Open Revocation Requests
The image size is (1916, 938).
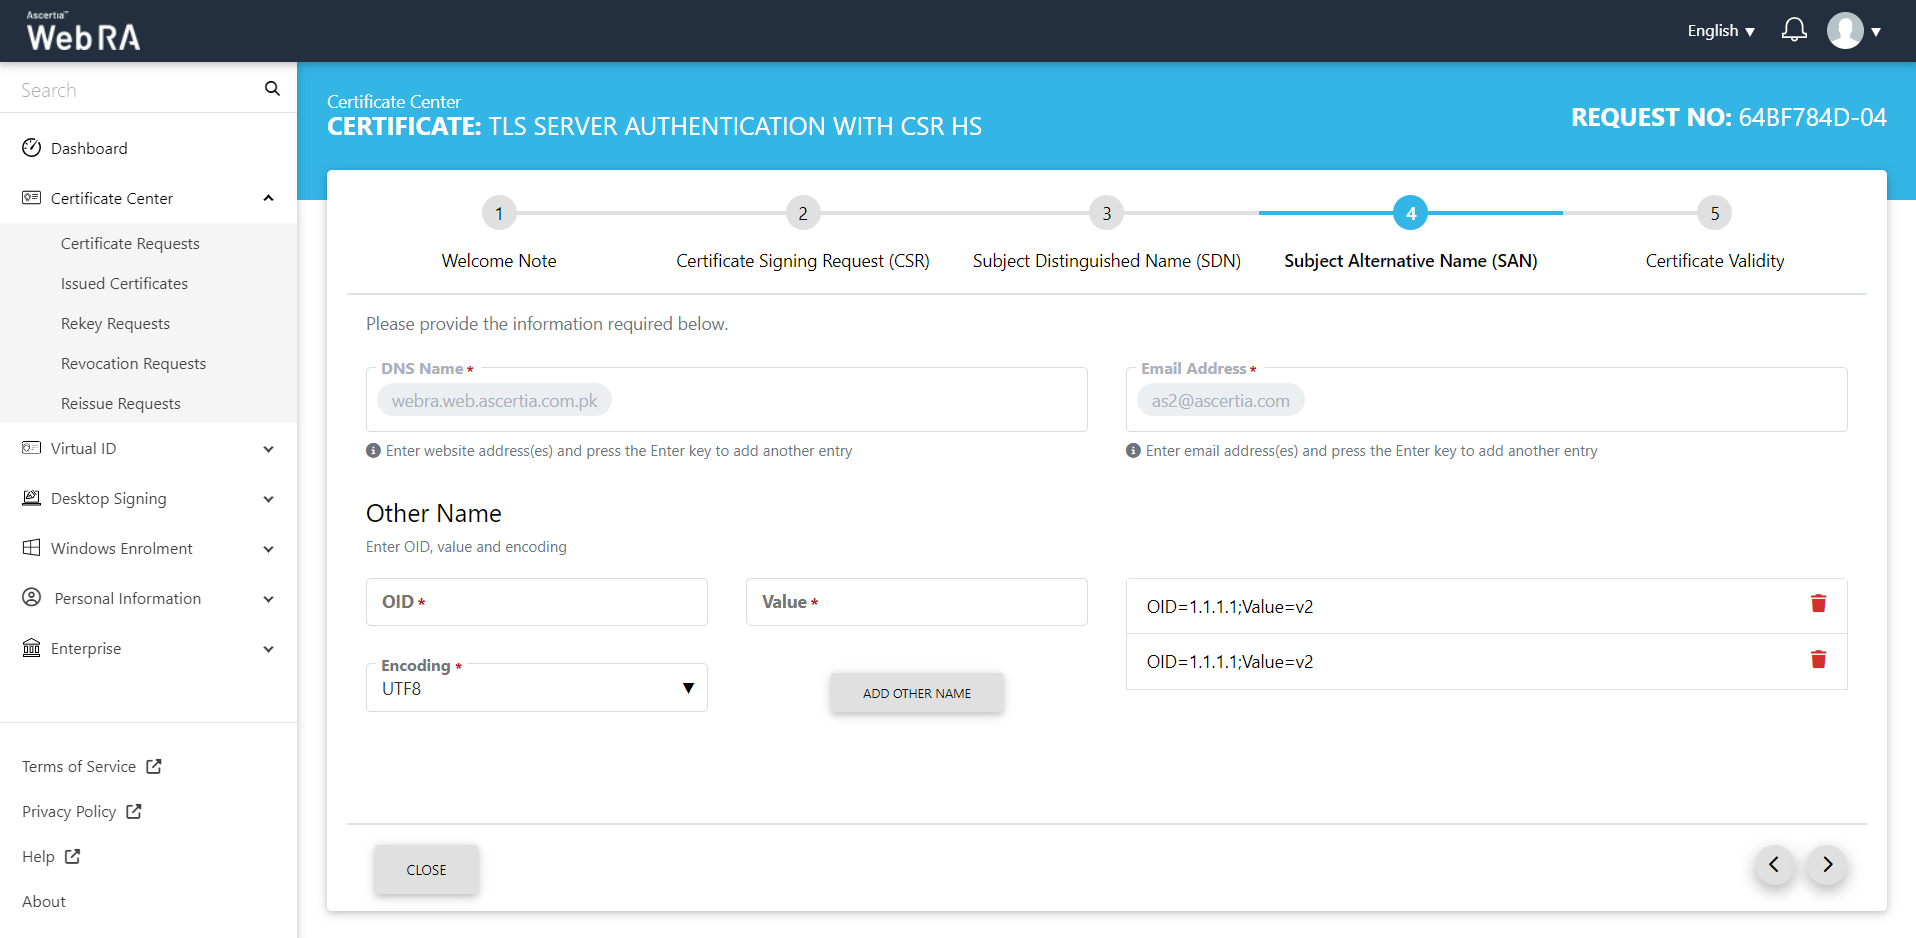tap(133, 363)
